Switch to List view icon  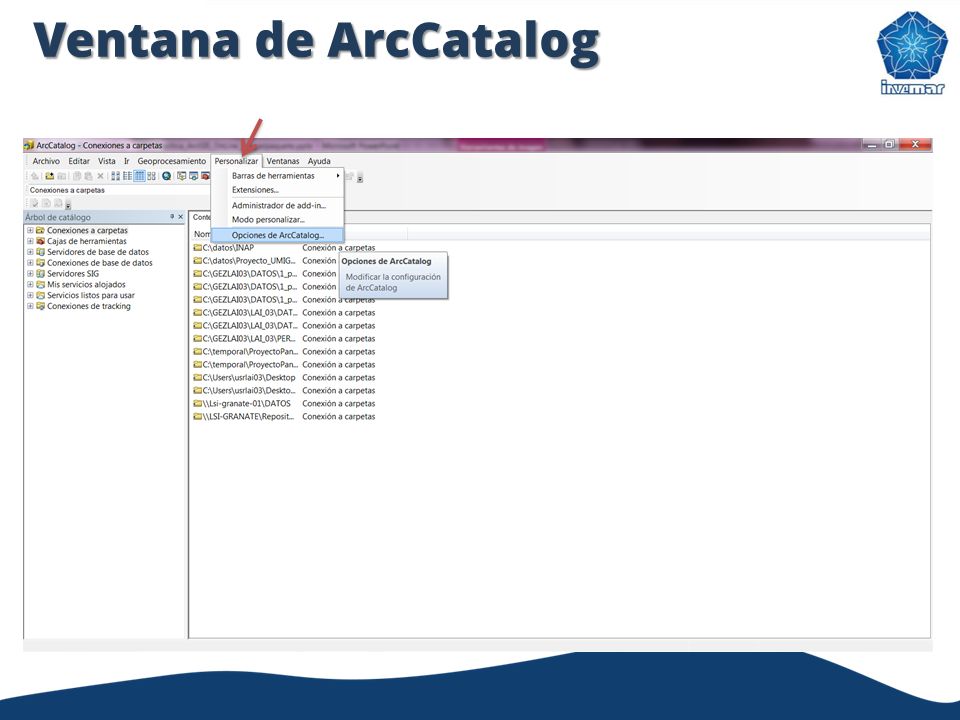tap(127, 176)
